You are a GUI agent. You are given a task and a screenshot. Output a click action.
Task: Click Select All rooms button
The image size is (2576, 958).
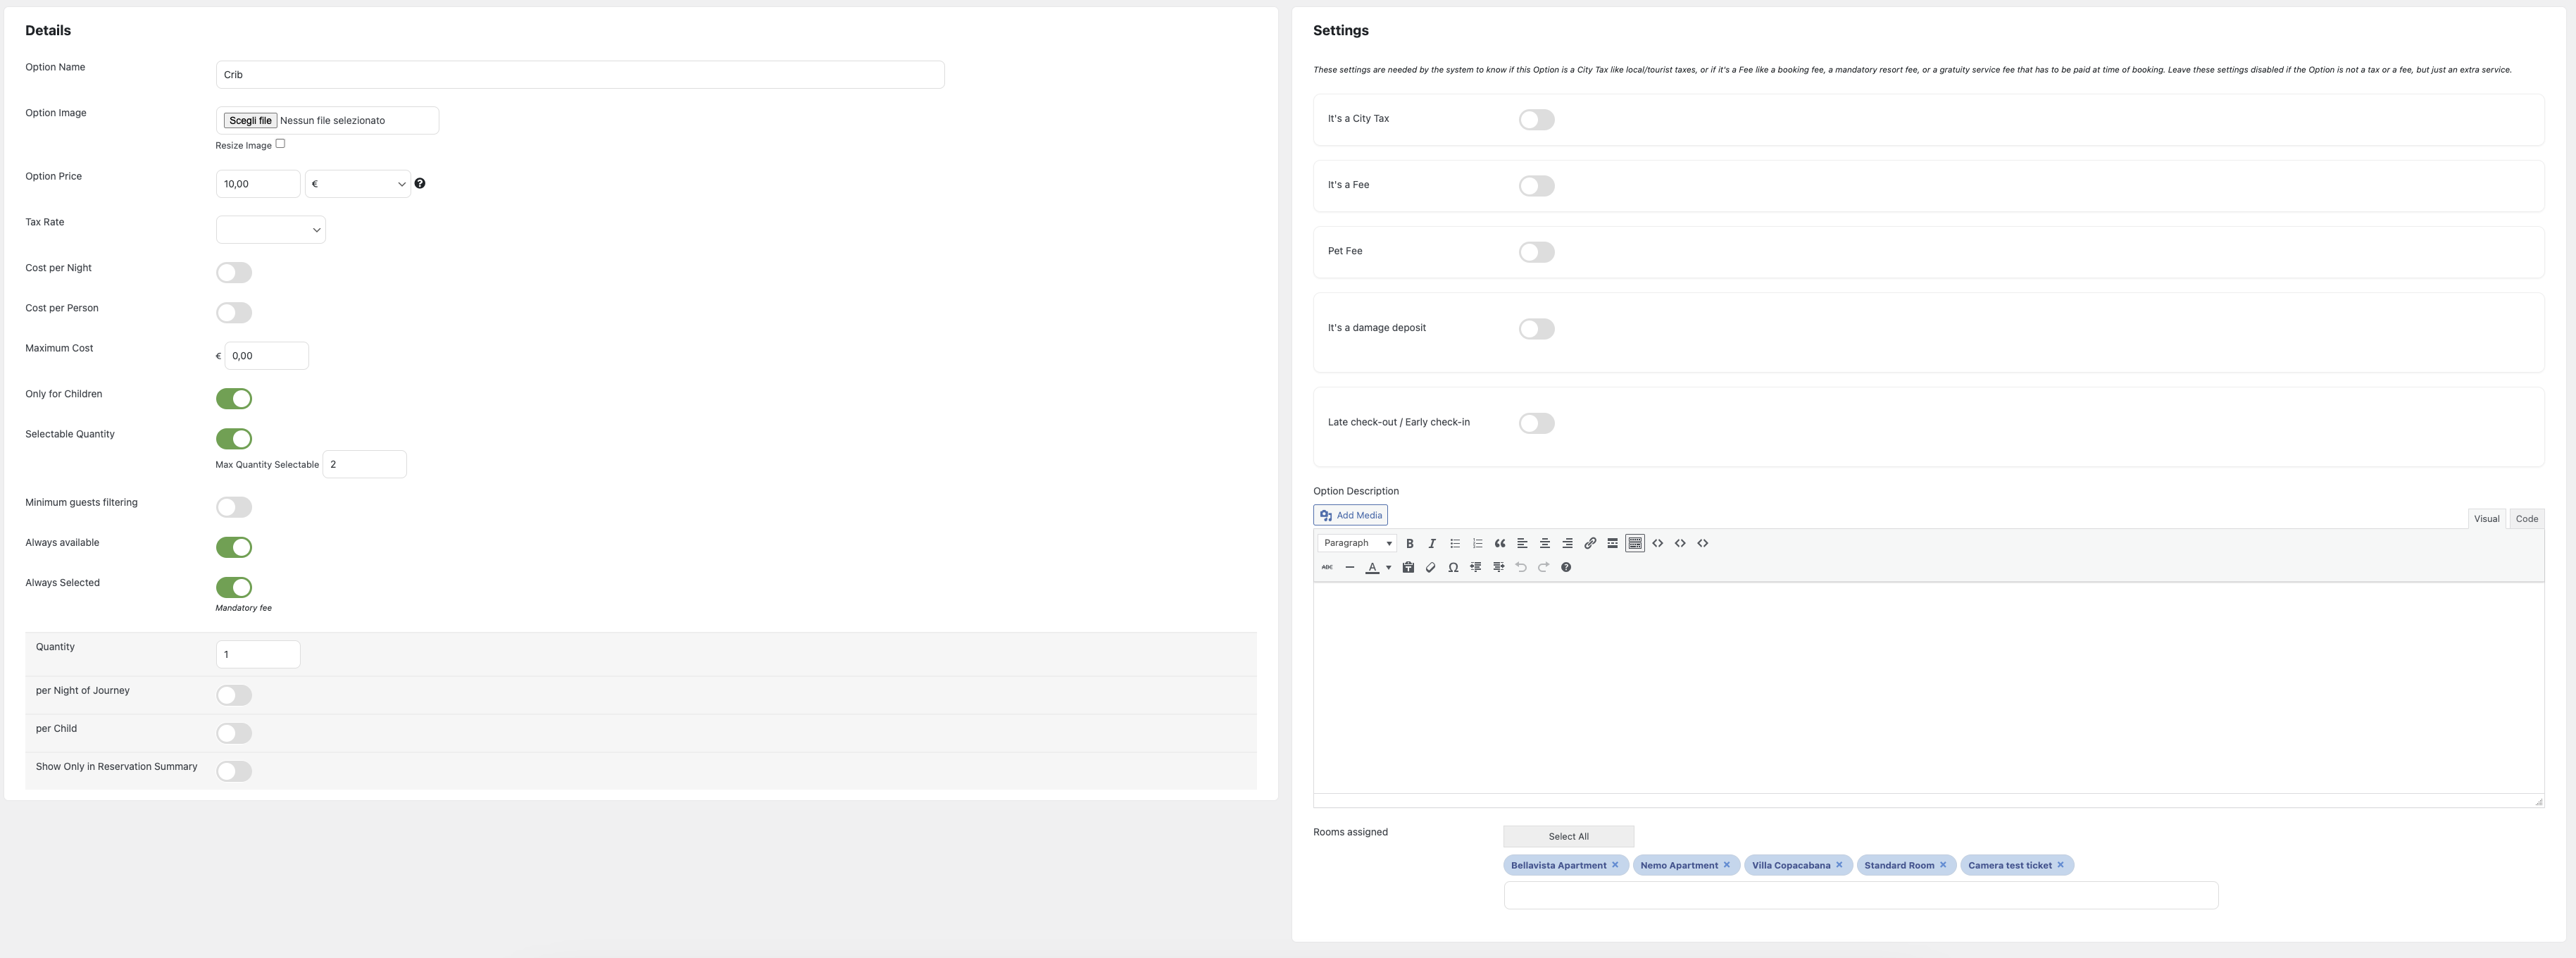(x=1568, y=836)
